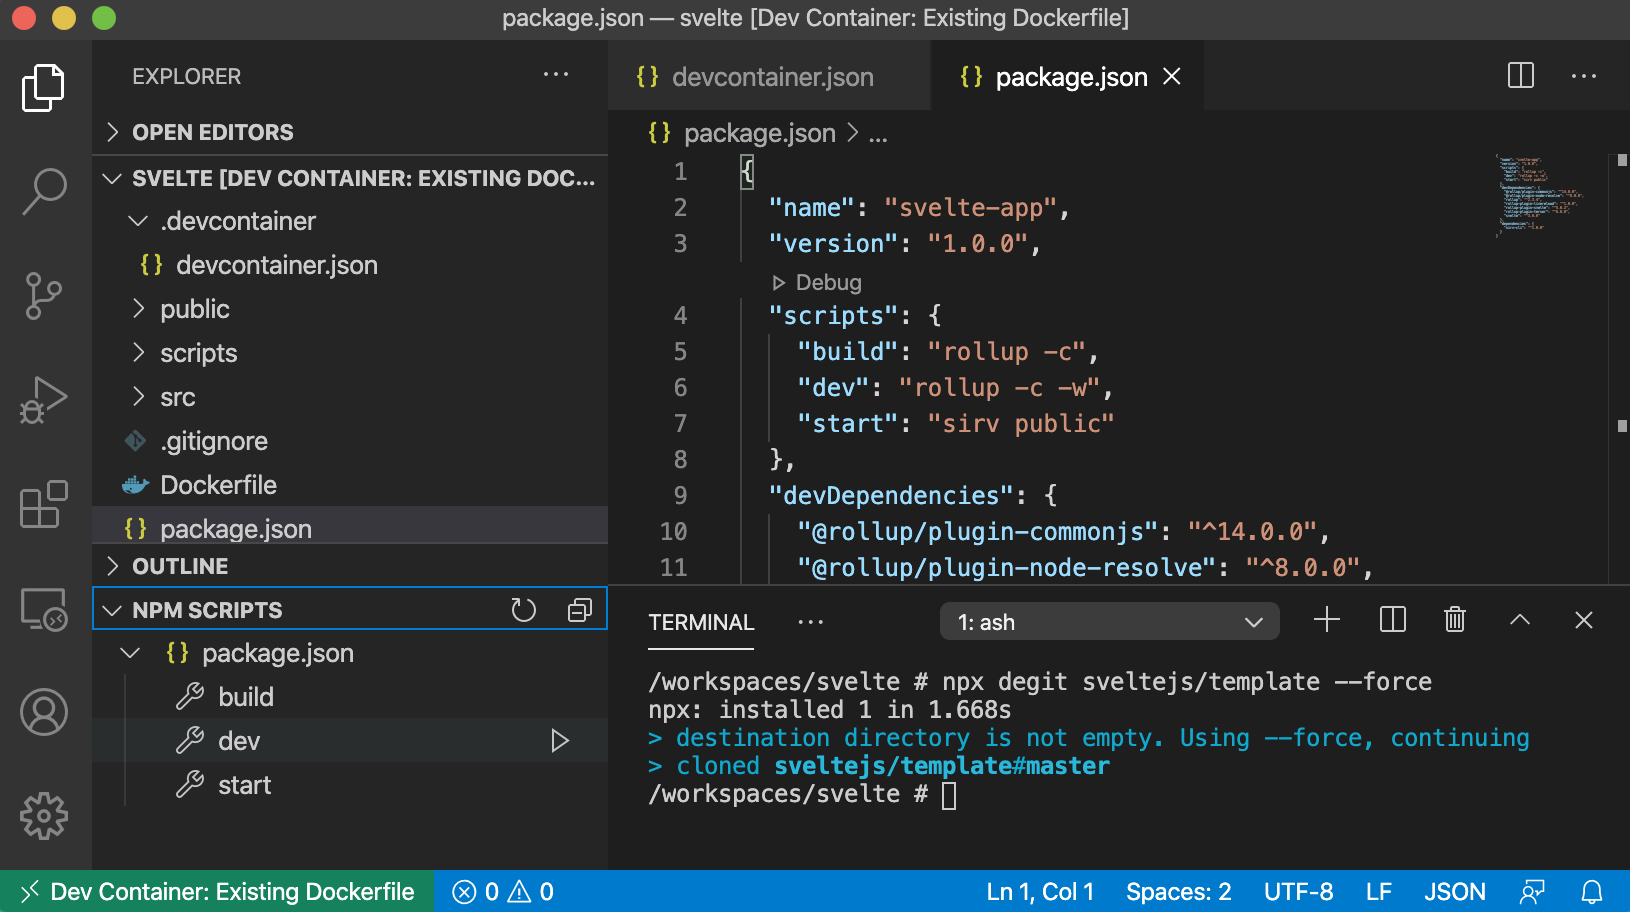The image size is (1630, 912).
Task: Split the terminal pane
Action: click(1392, 620)
